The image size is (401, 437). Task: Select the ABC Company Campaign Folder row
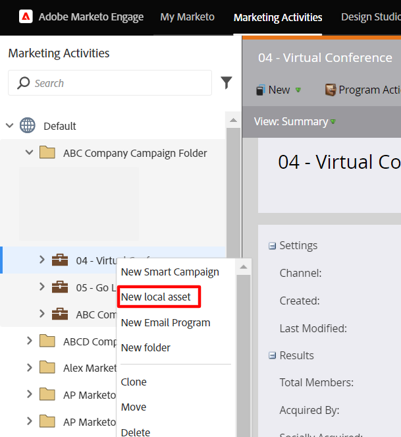tap(113, 153)
